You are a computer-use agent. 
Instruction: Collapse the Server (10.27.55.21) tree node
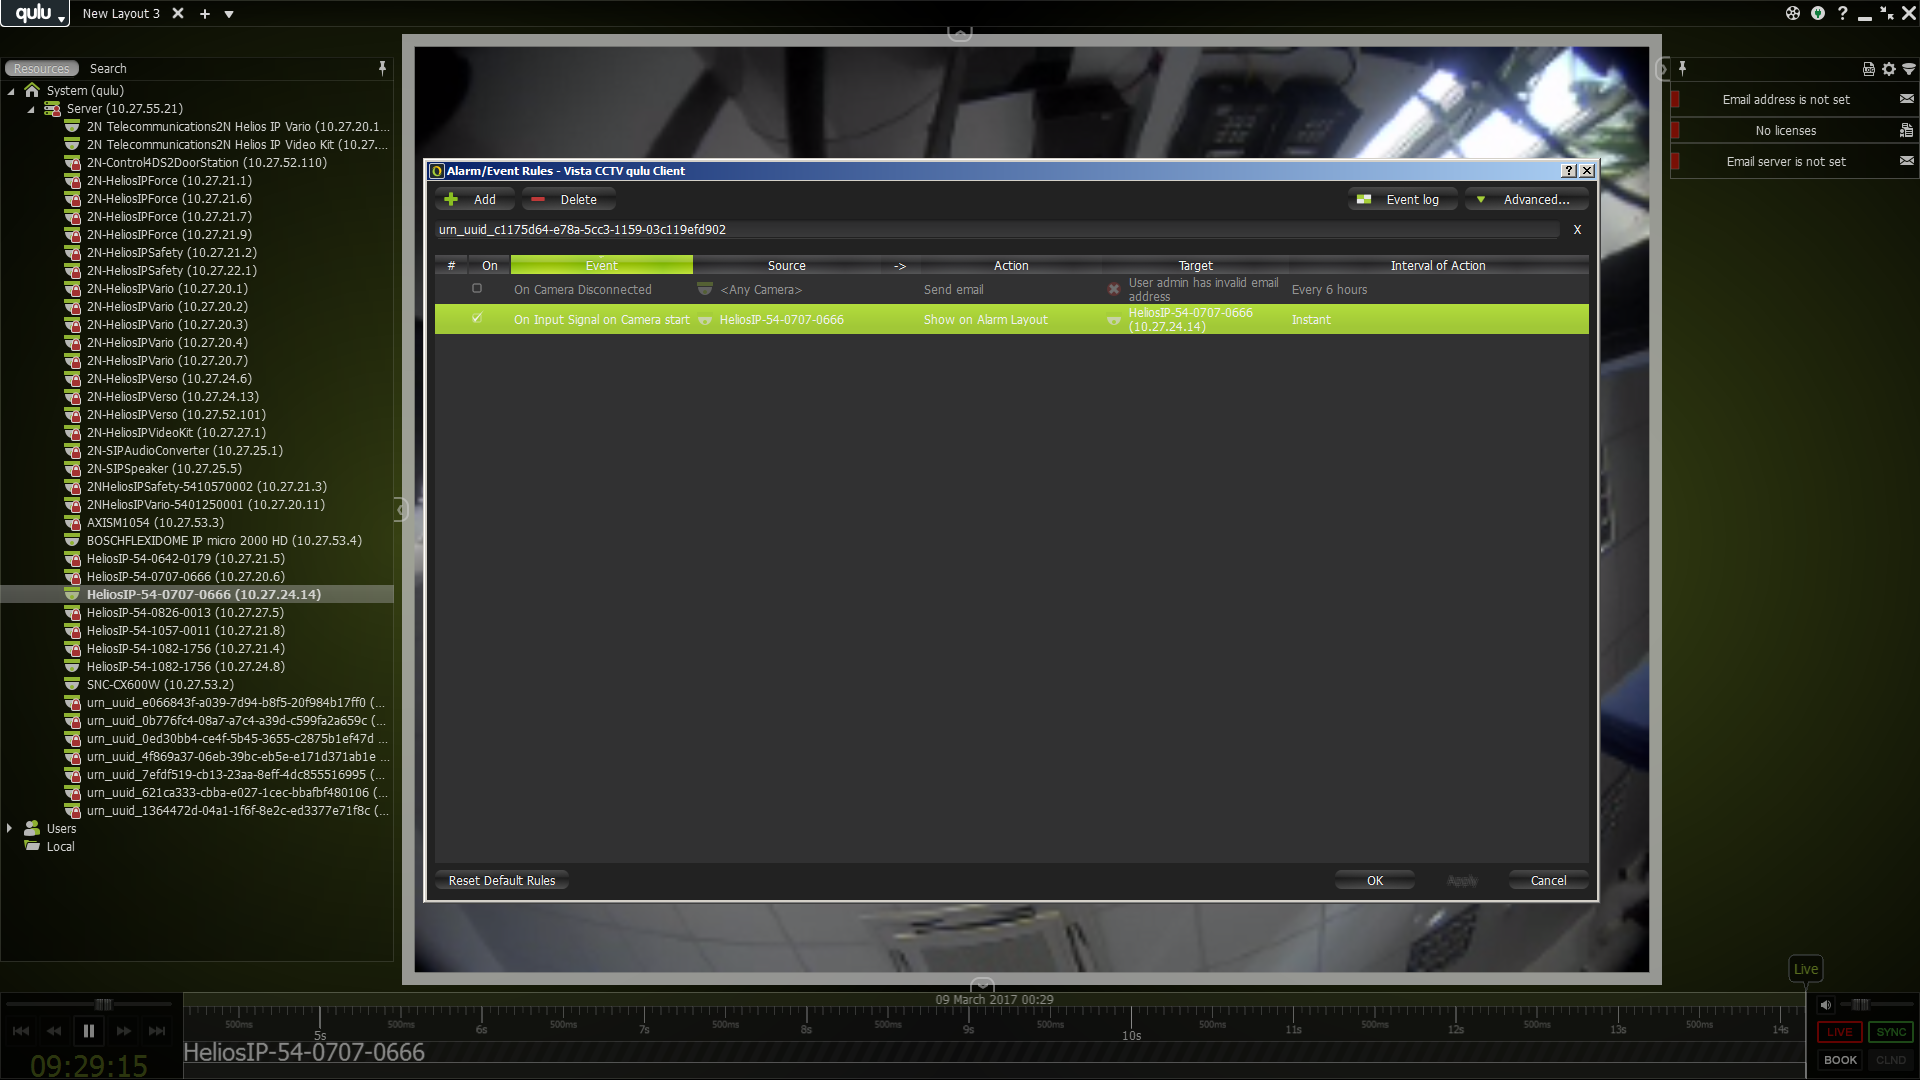coord(30,109)
